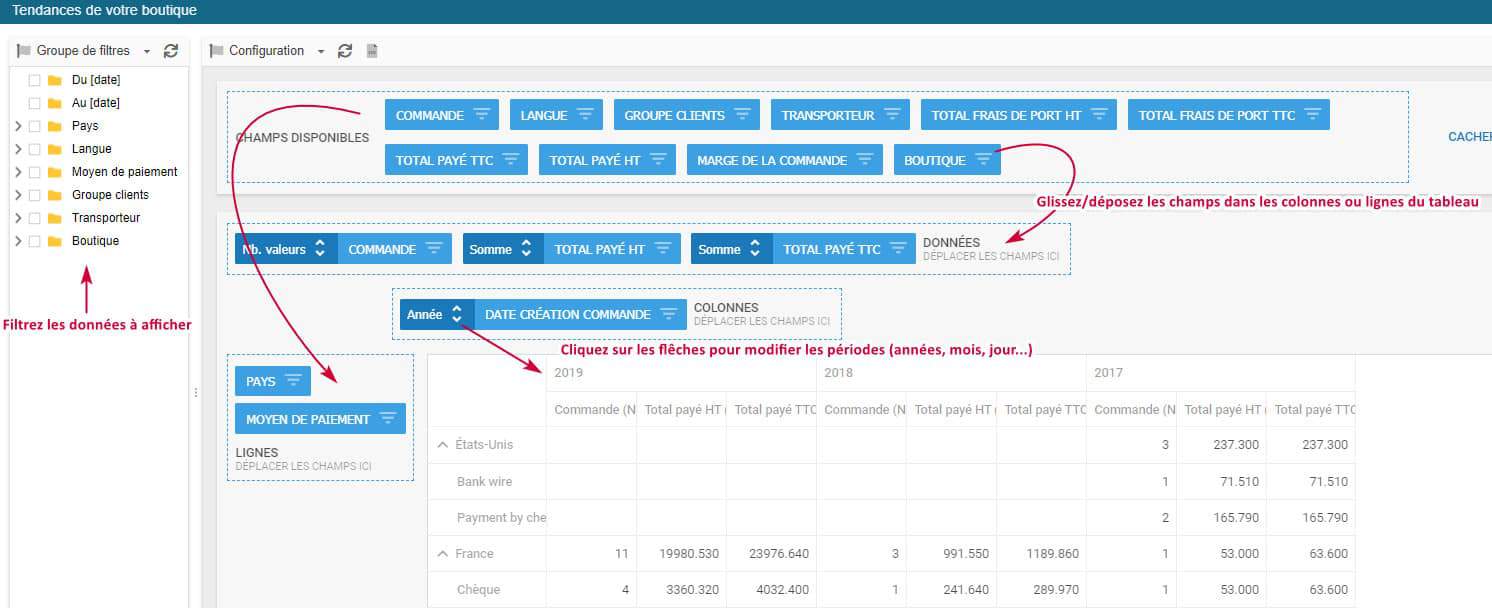1492x608 pixels.
Task: Open filter icon on TRANSPORTEUR field
Action: click(x=892, y=115)
